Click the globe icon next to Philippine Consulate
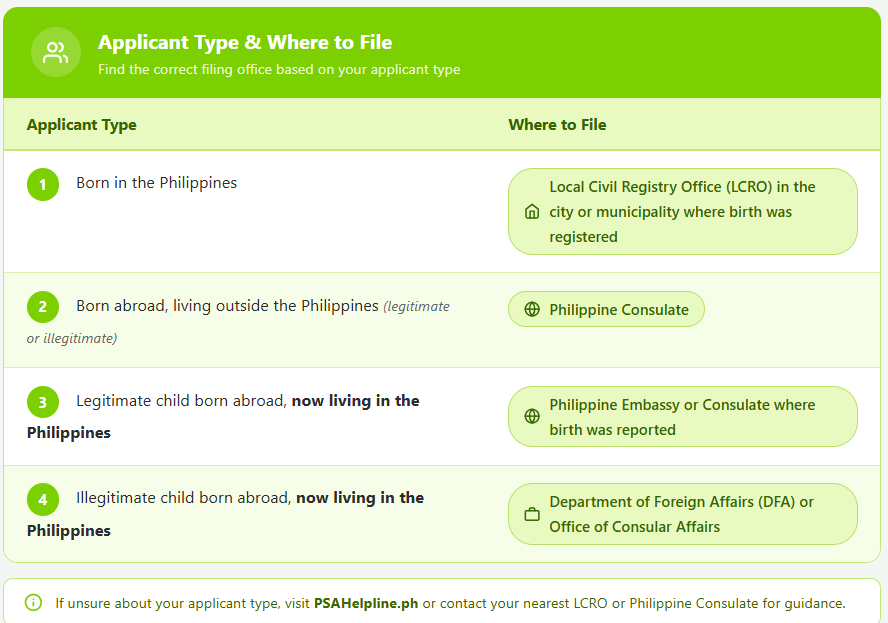Viewport: 888px width, 623px height. pos(532,309)
